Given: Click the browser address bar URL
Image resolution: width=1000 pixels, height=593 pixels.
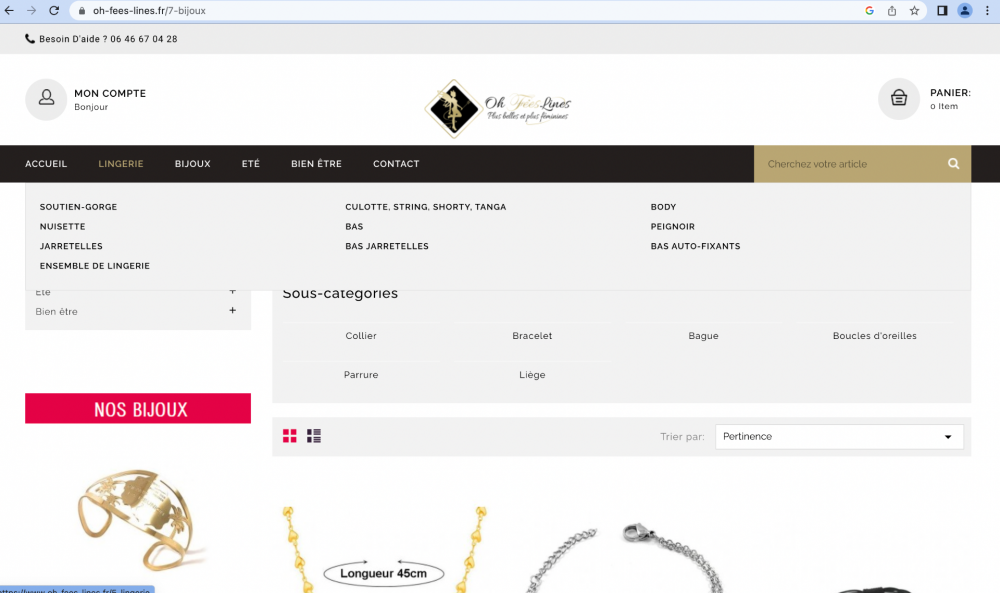Looking at the screenshot, I should (x=149, y=11).
